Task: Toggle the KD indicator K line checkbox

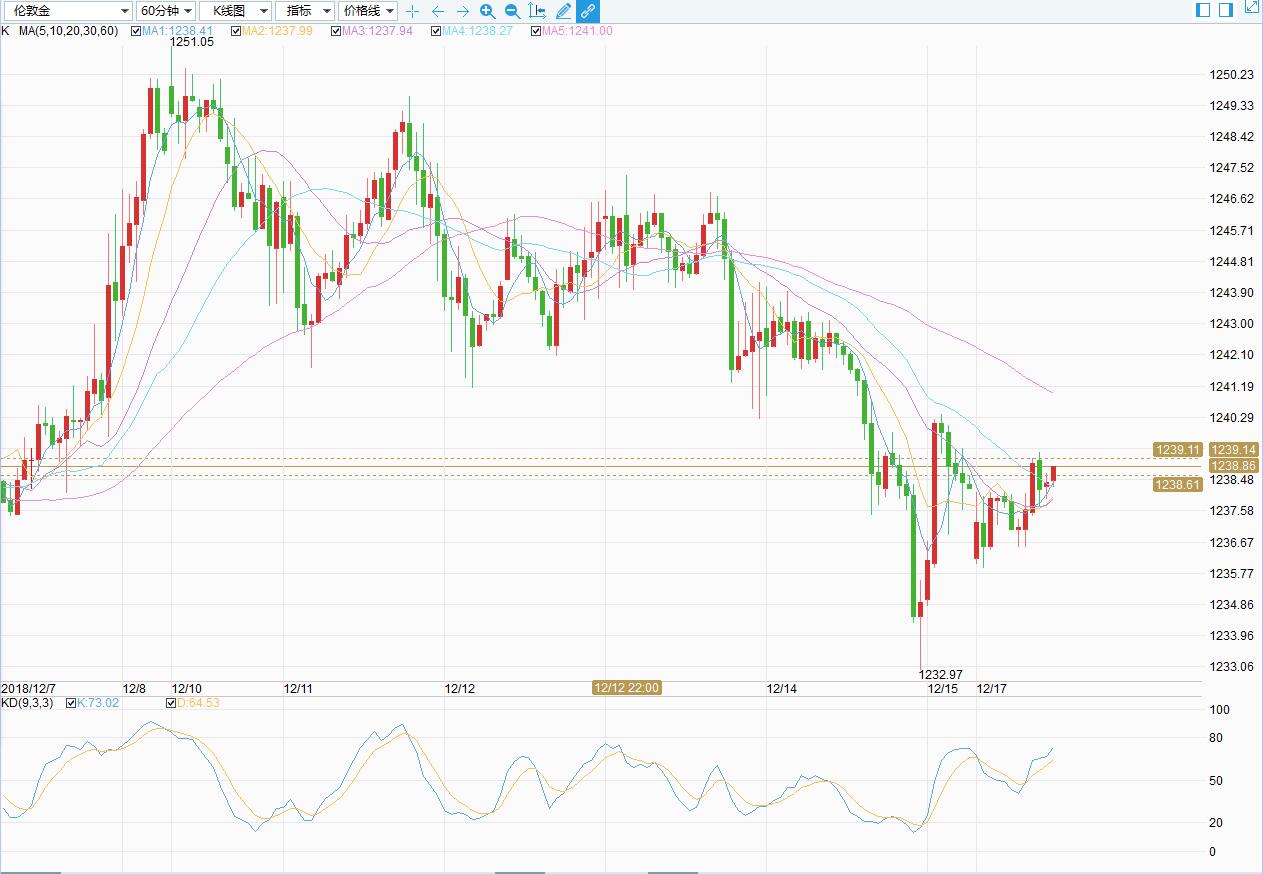Action: (x=71, y=703)
